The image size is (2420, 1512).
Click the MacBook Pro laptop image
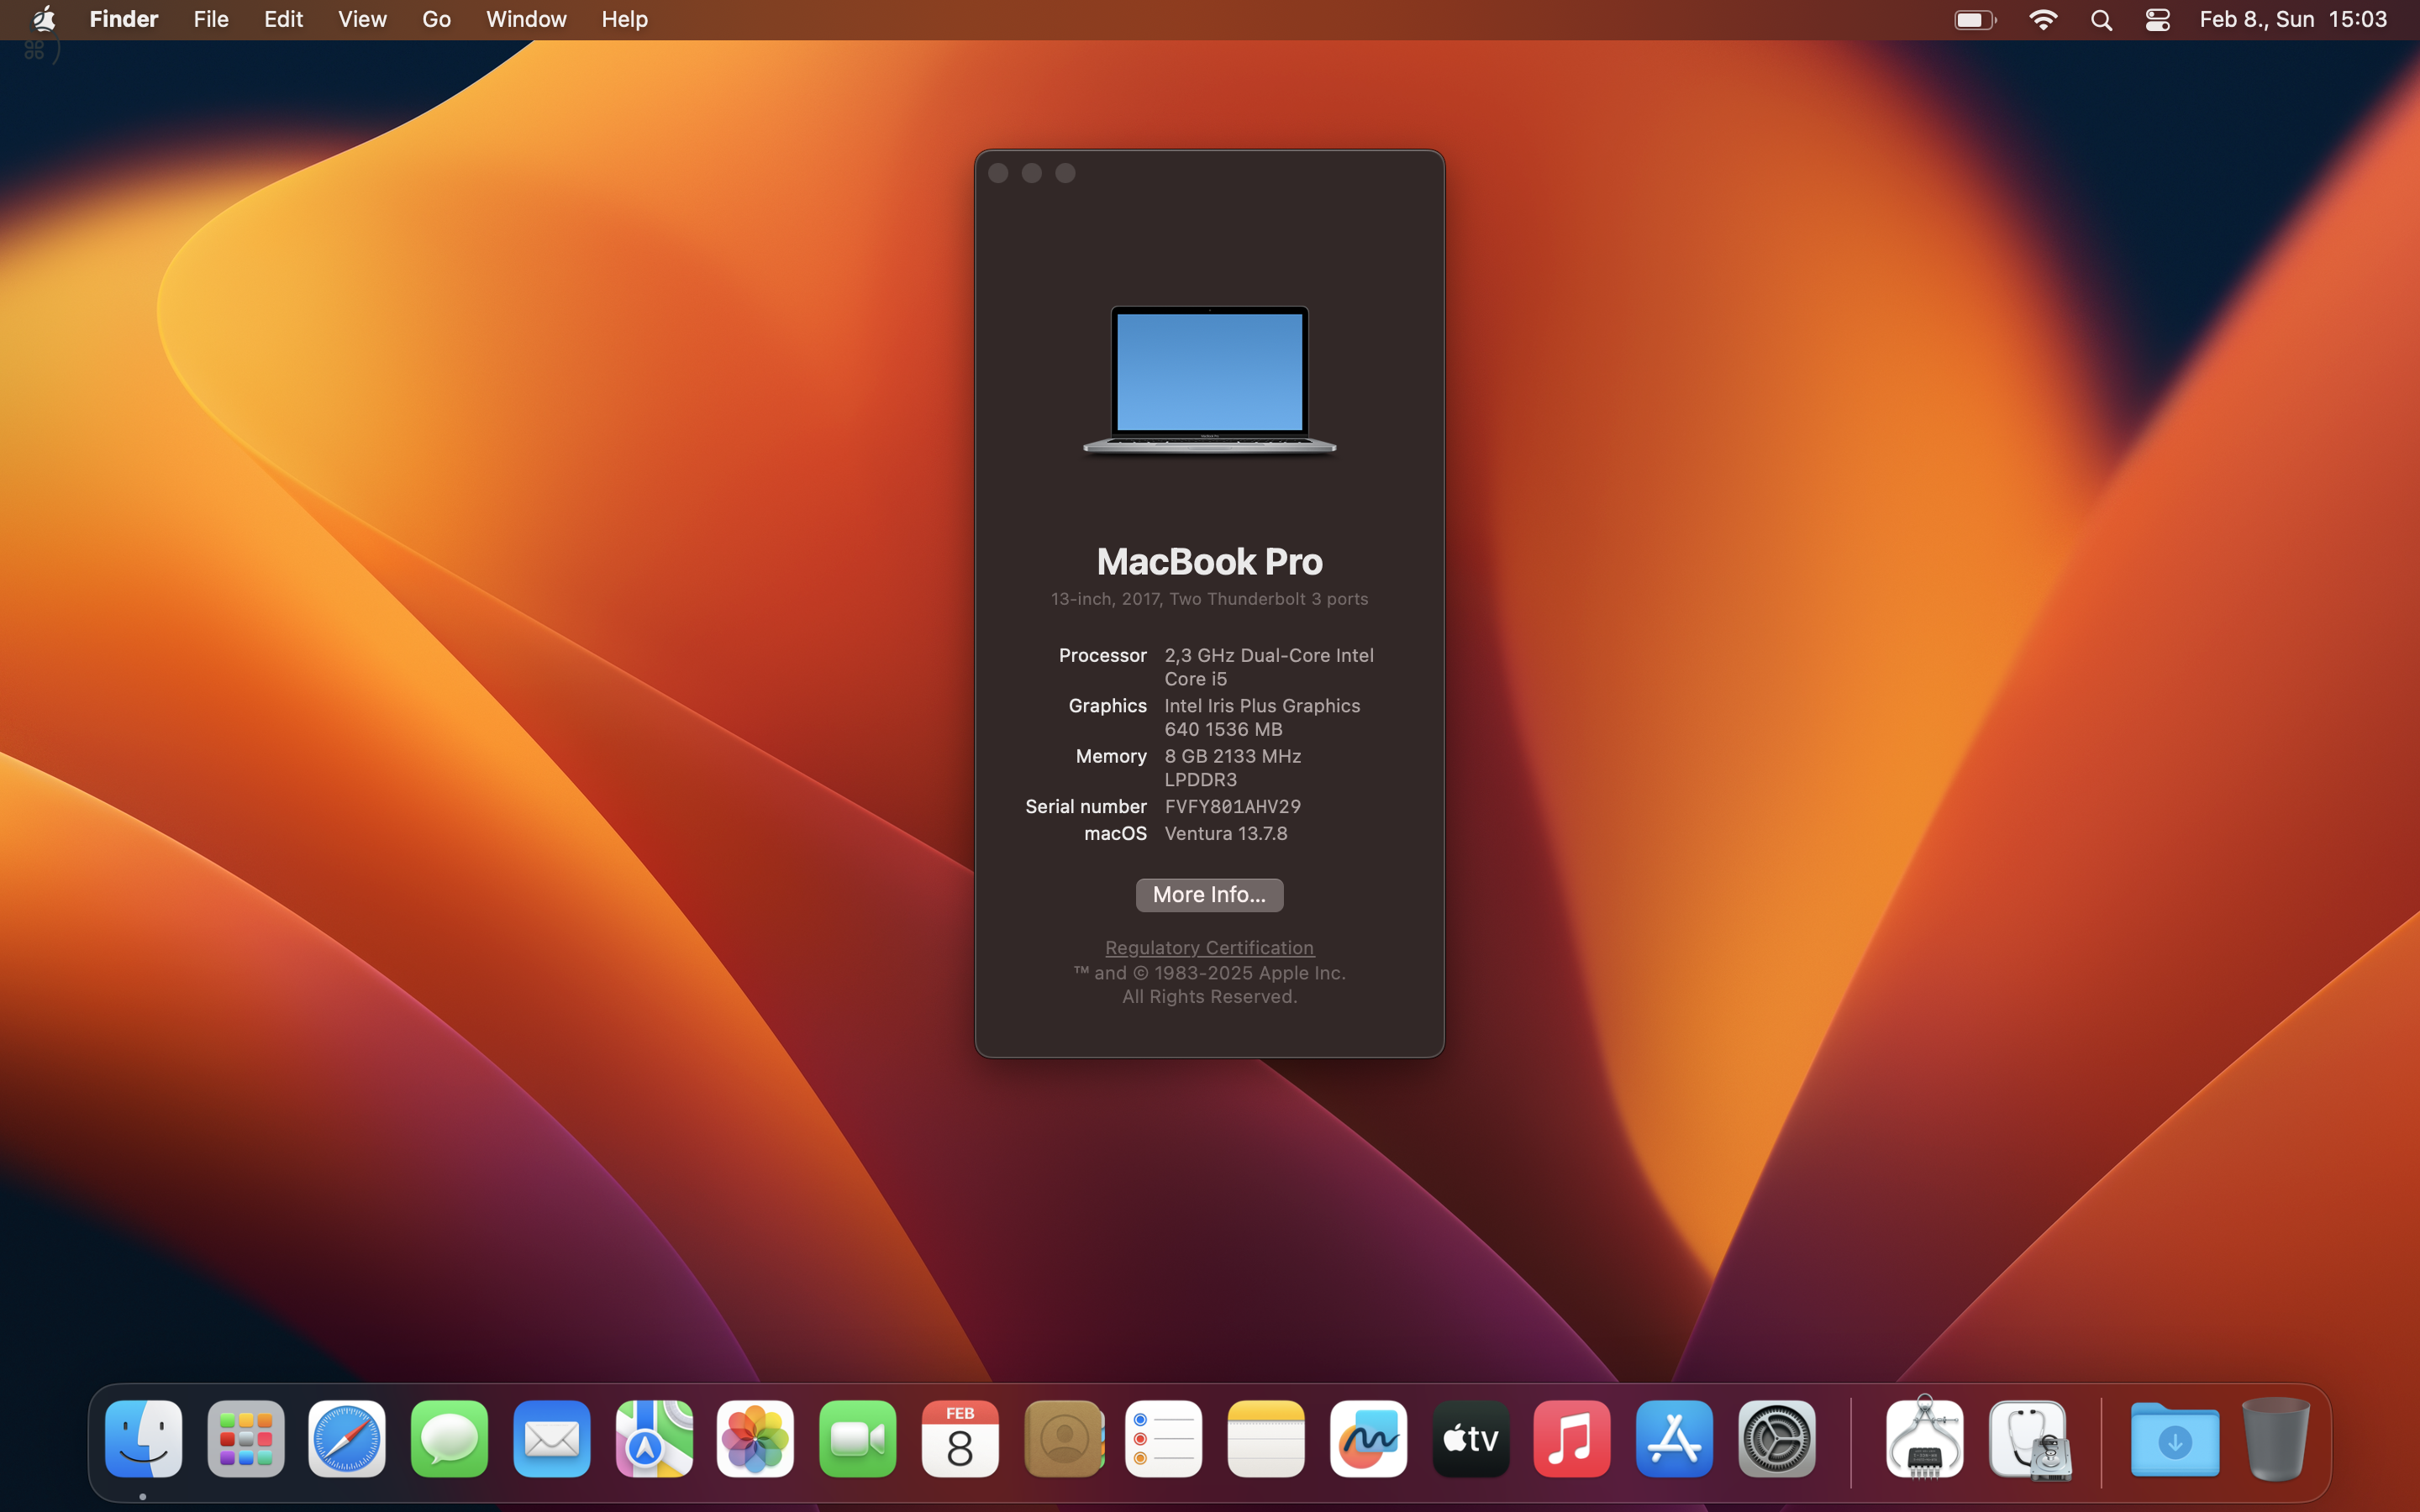pyautogui.click(x=1208, y=380)
